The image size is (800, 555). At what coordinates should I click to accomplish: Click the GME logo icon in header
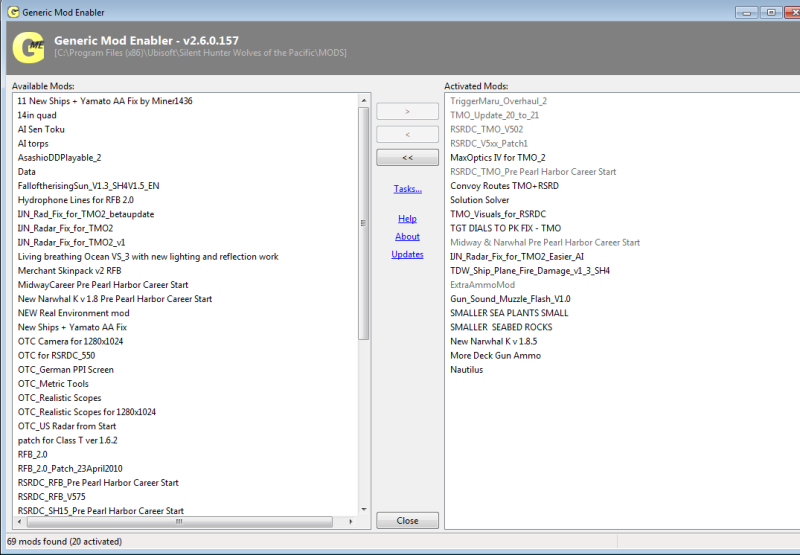[29, 47]
